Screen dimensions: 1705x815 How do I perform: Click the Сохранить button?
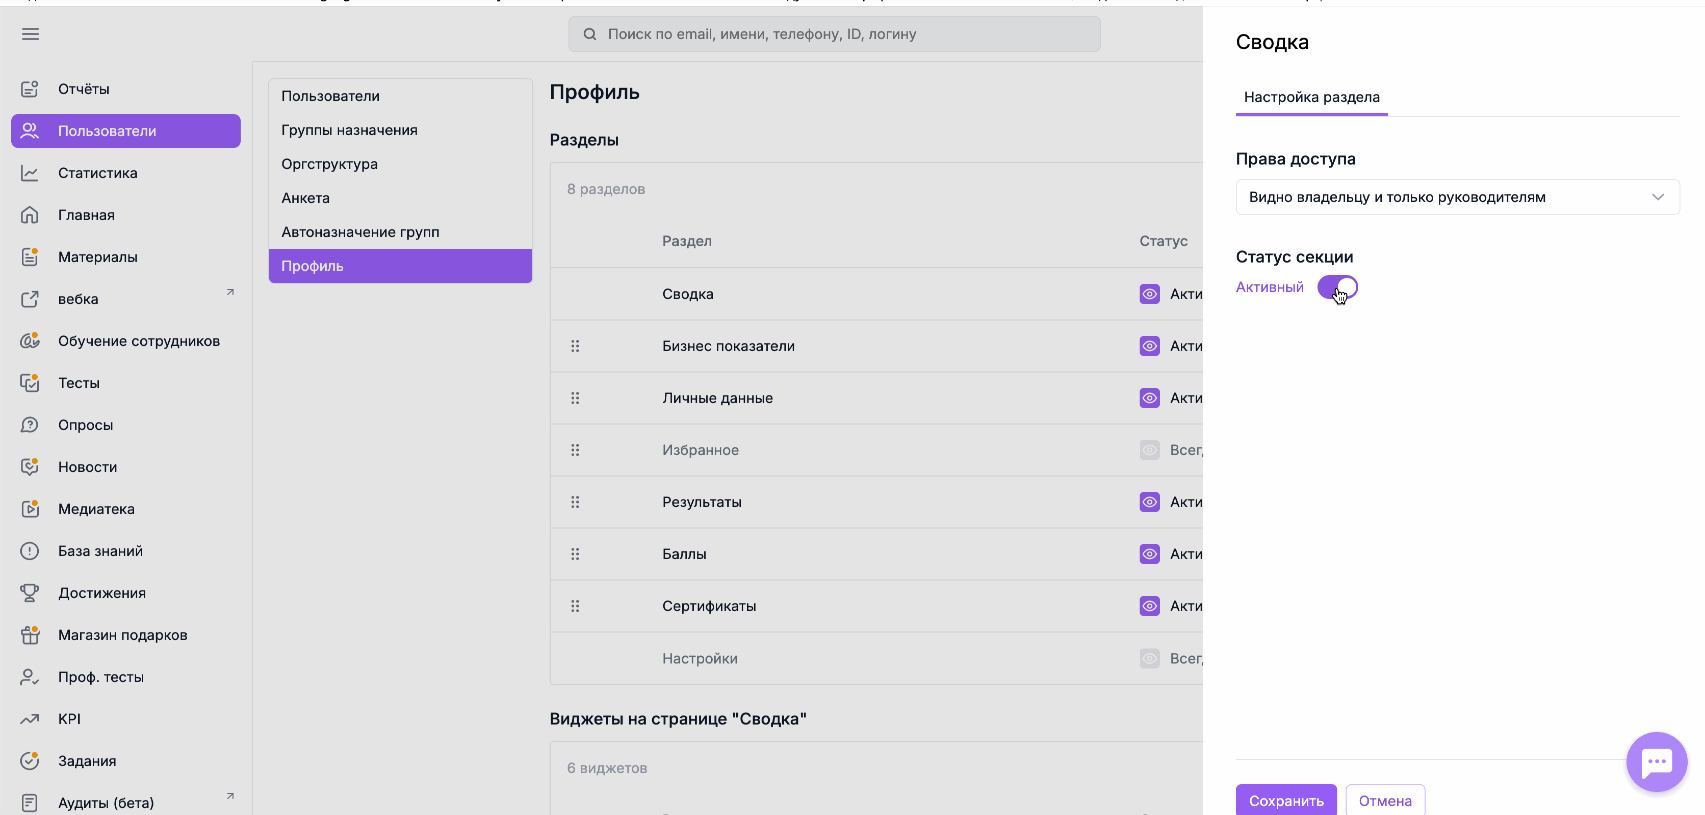[1286, 800]
